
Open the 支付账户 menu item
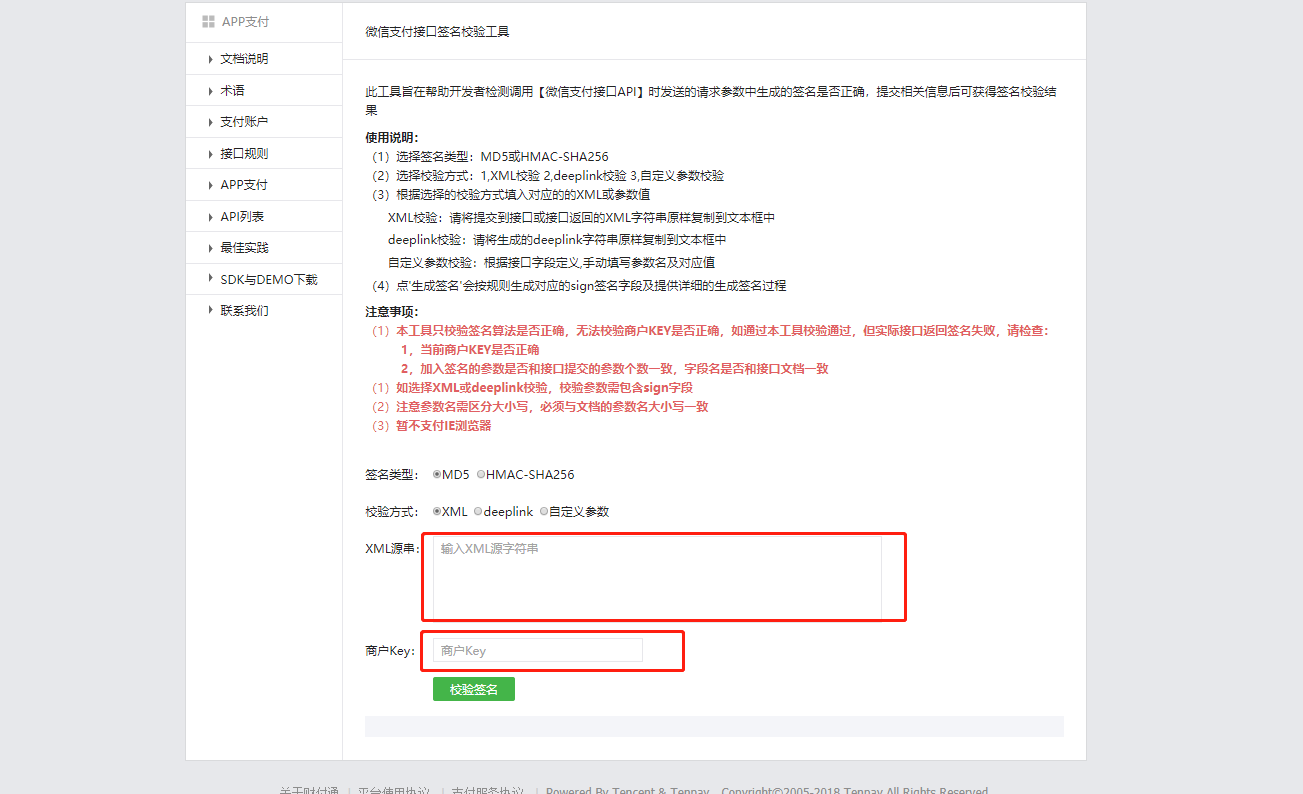pos(244,122)
